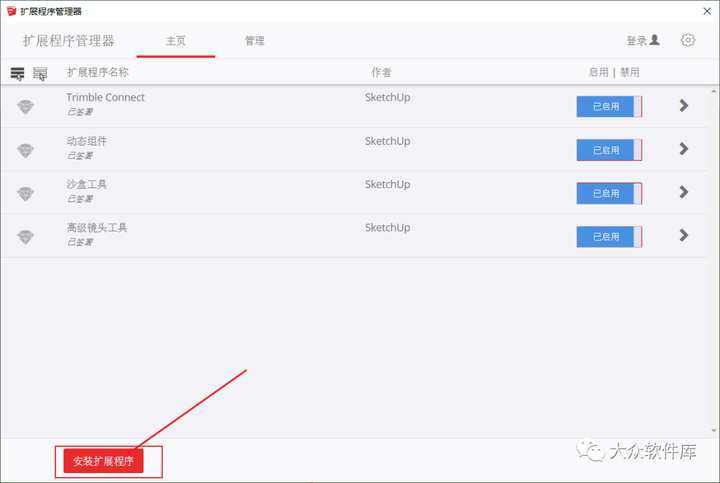Toggle the 已启用 switch for 高级镜头工具
Image resolution: width=720 pixels, height=483 pixels.
tap(609, 236)
